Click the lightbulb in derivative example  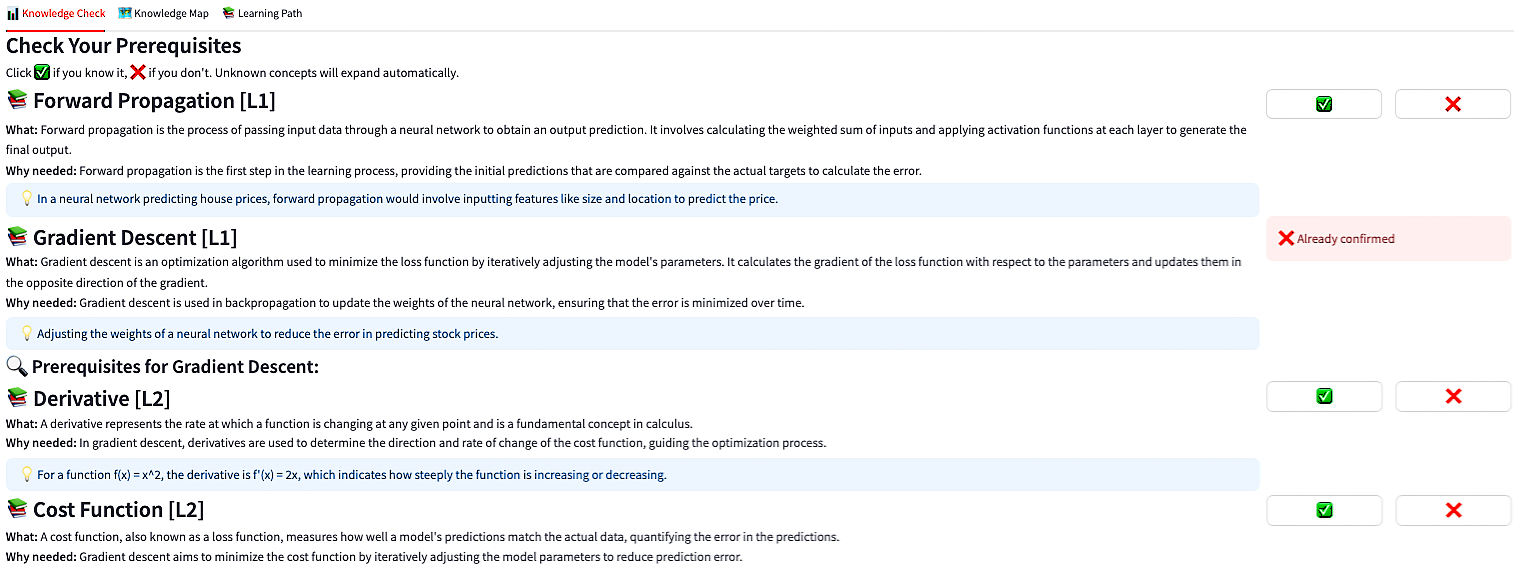click(x=27, y=475)
